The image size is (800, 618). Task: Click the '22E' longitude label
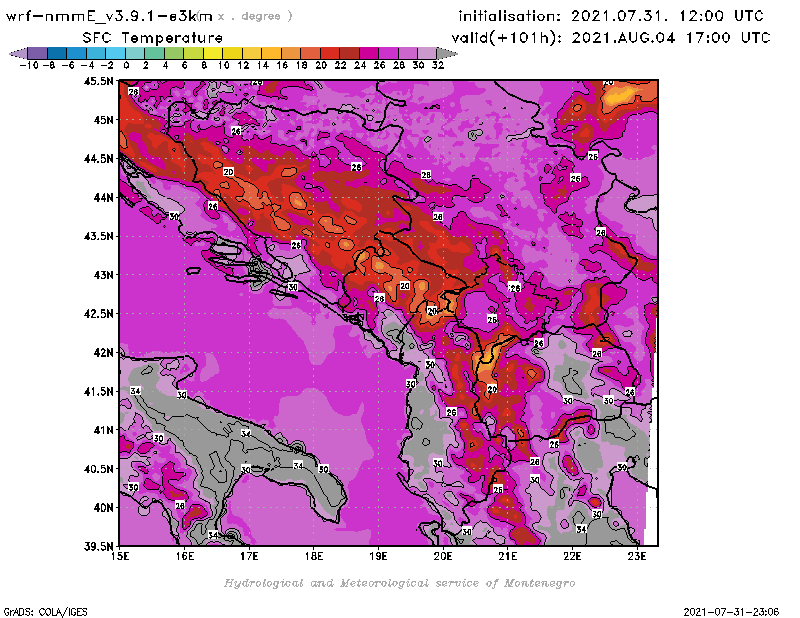(572, 556)
